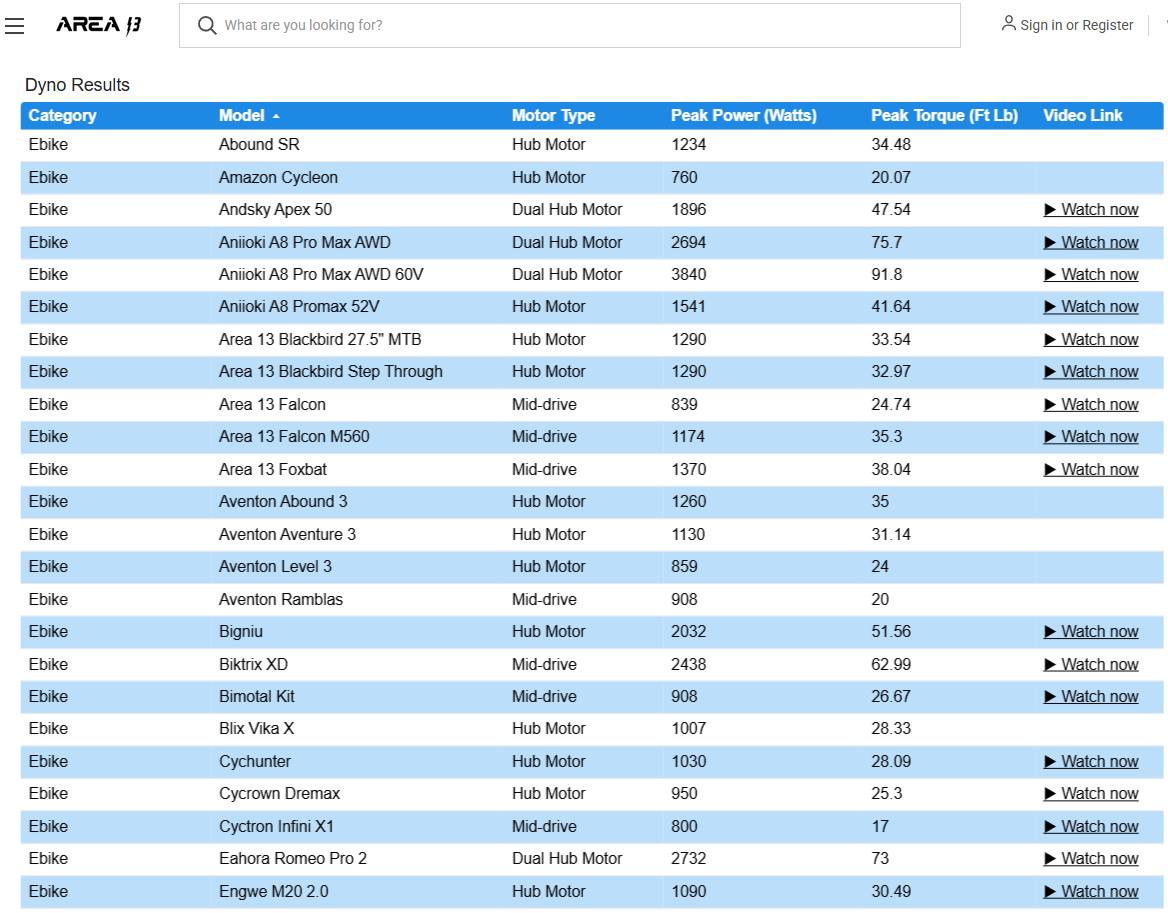Image resolution: width=1168 pixels, height=913 pixels.
Task: Watch Area 13 Blackbird Step Through video
Action: coord(1091,372)
